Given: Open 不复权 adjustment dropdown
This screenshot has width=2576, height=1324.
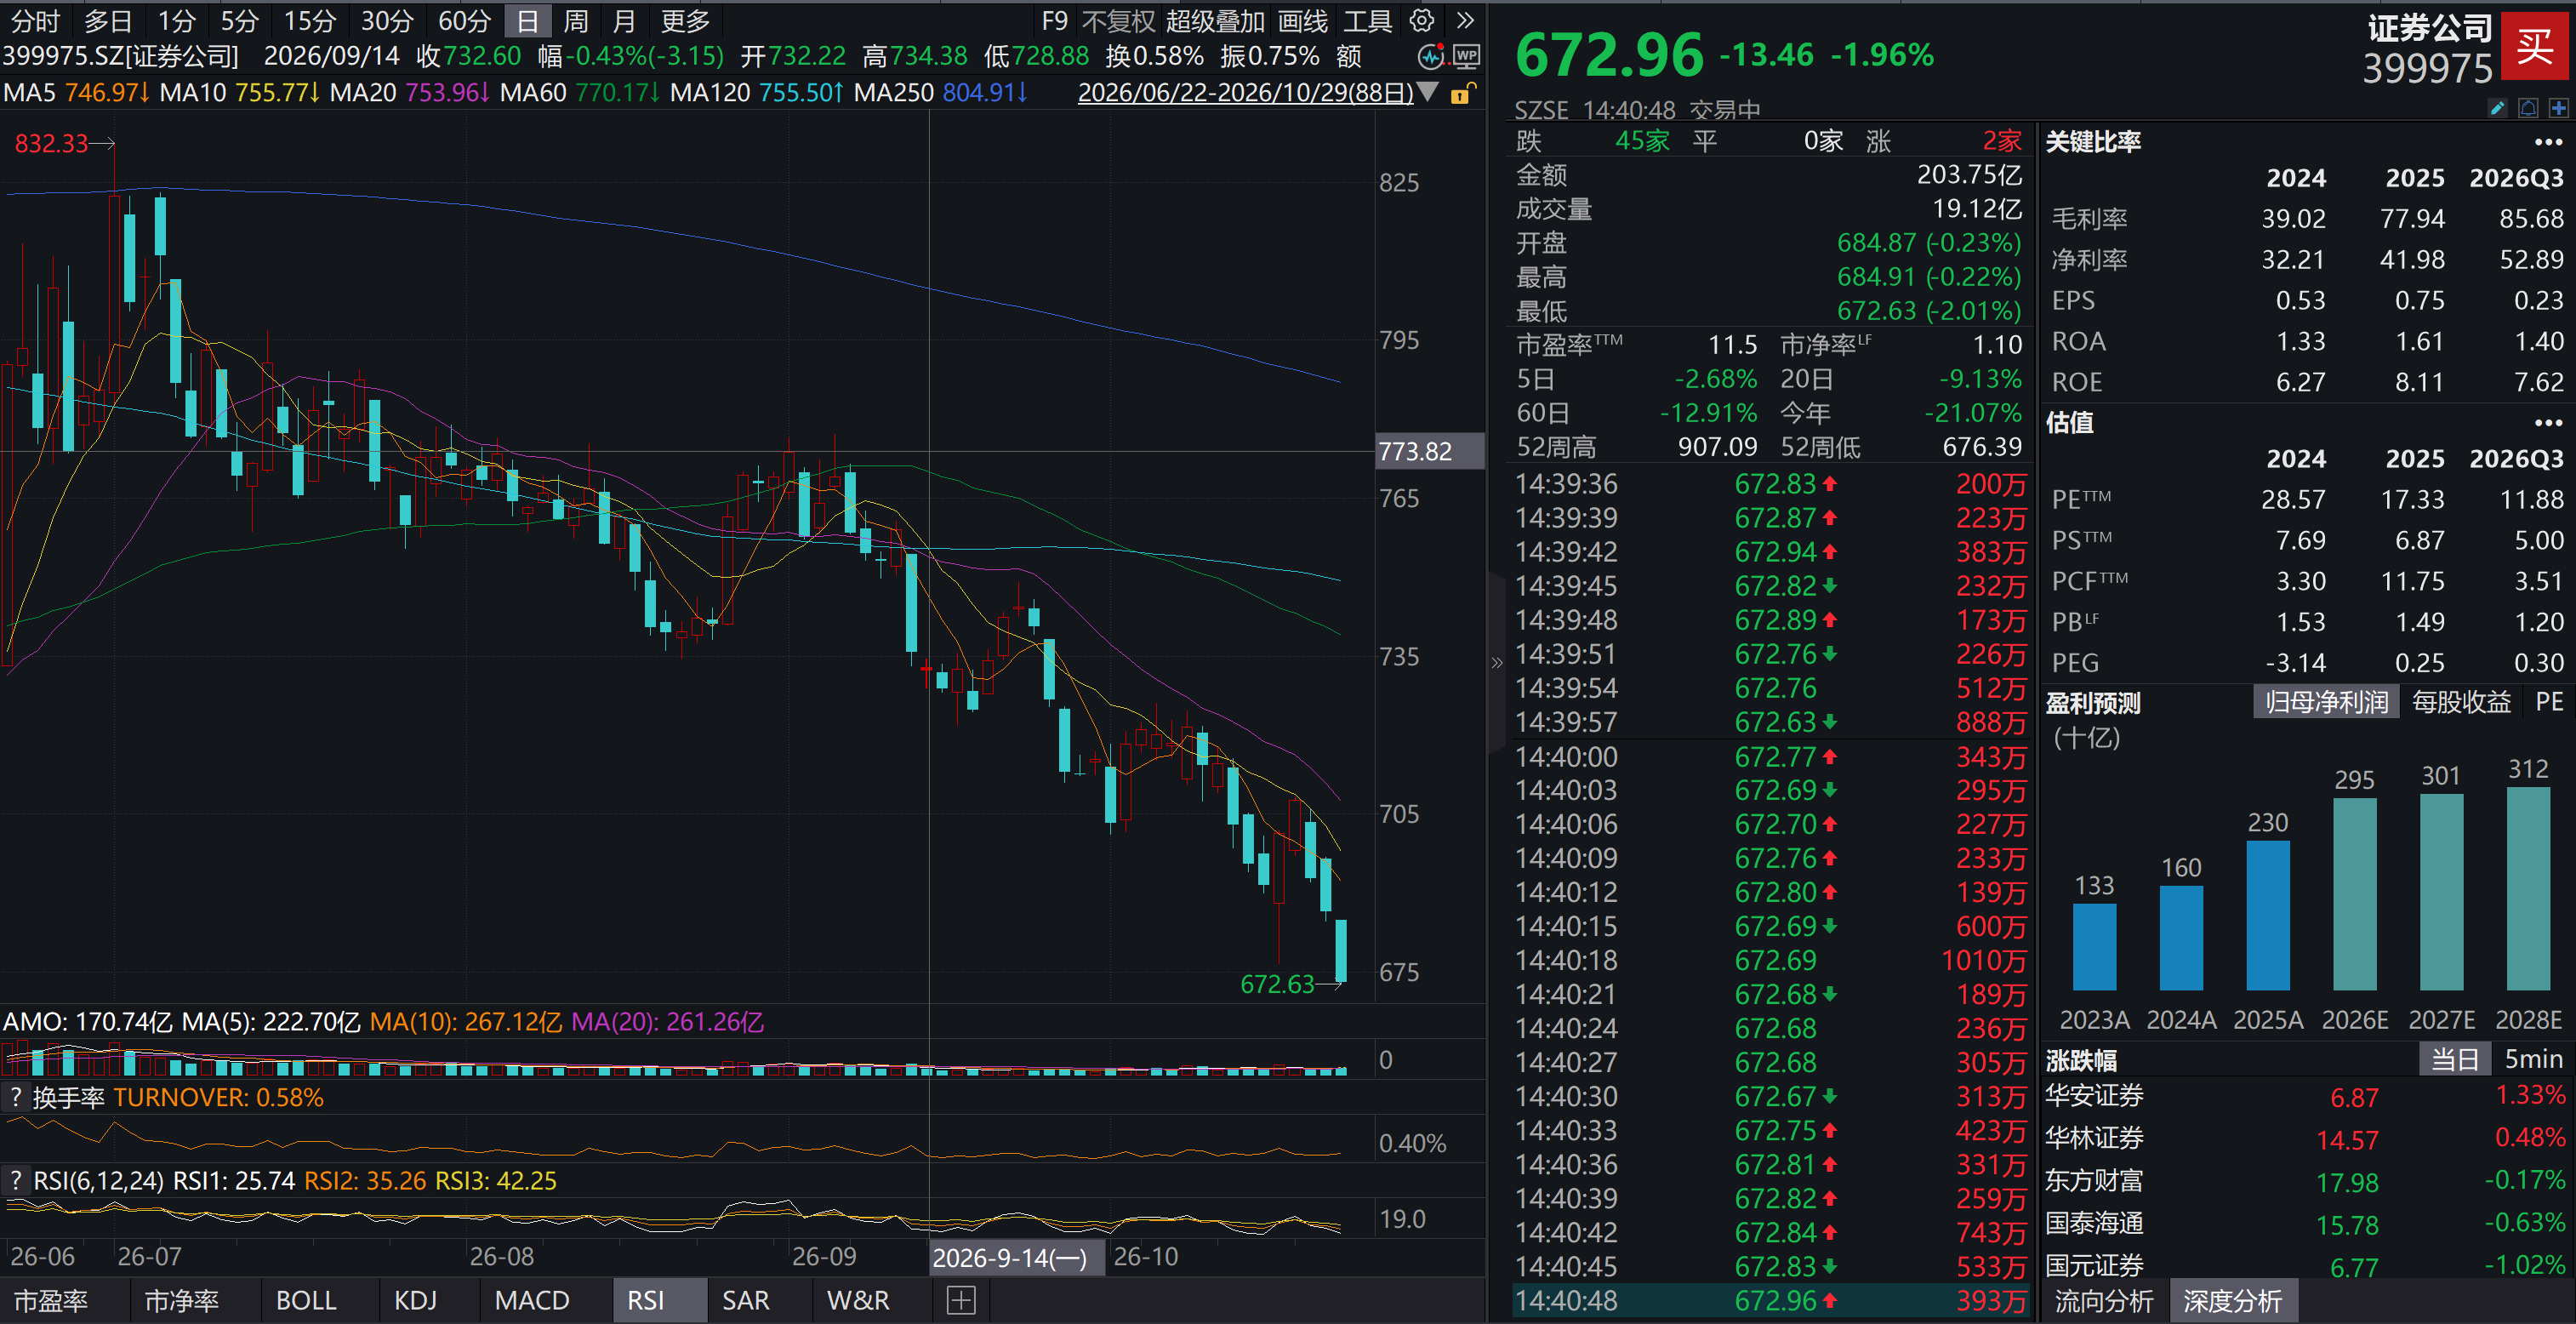Looking at the screenshot, I should (1118, 20).
